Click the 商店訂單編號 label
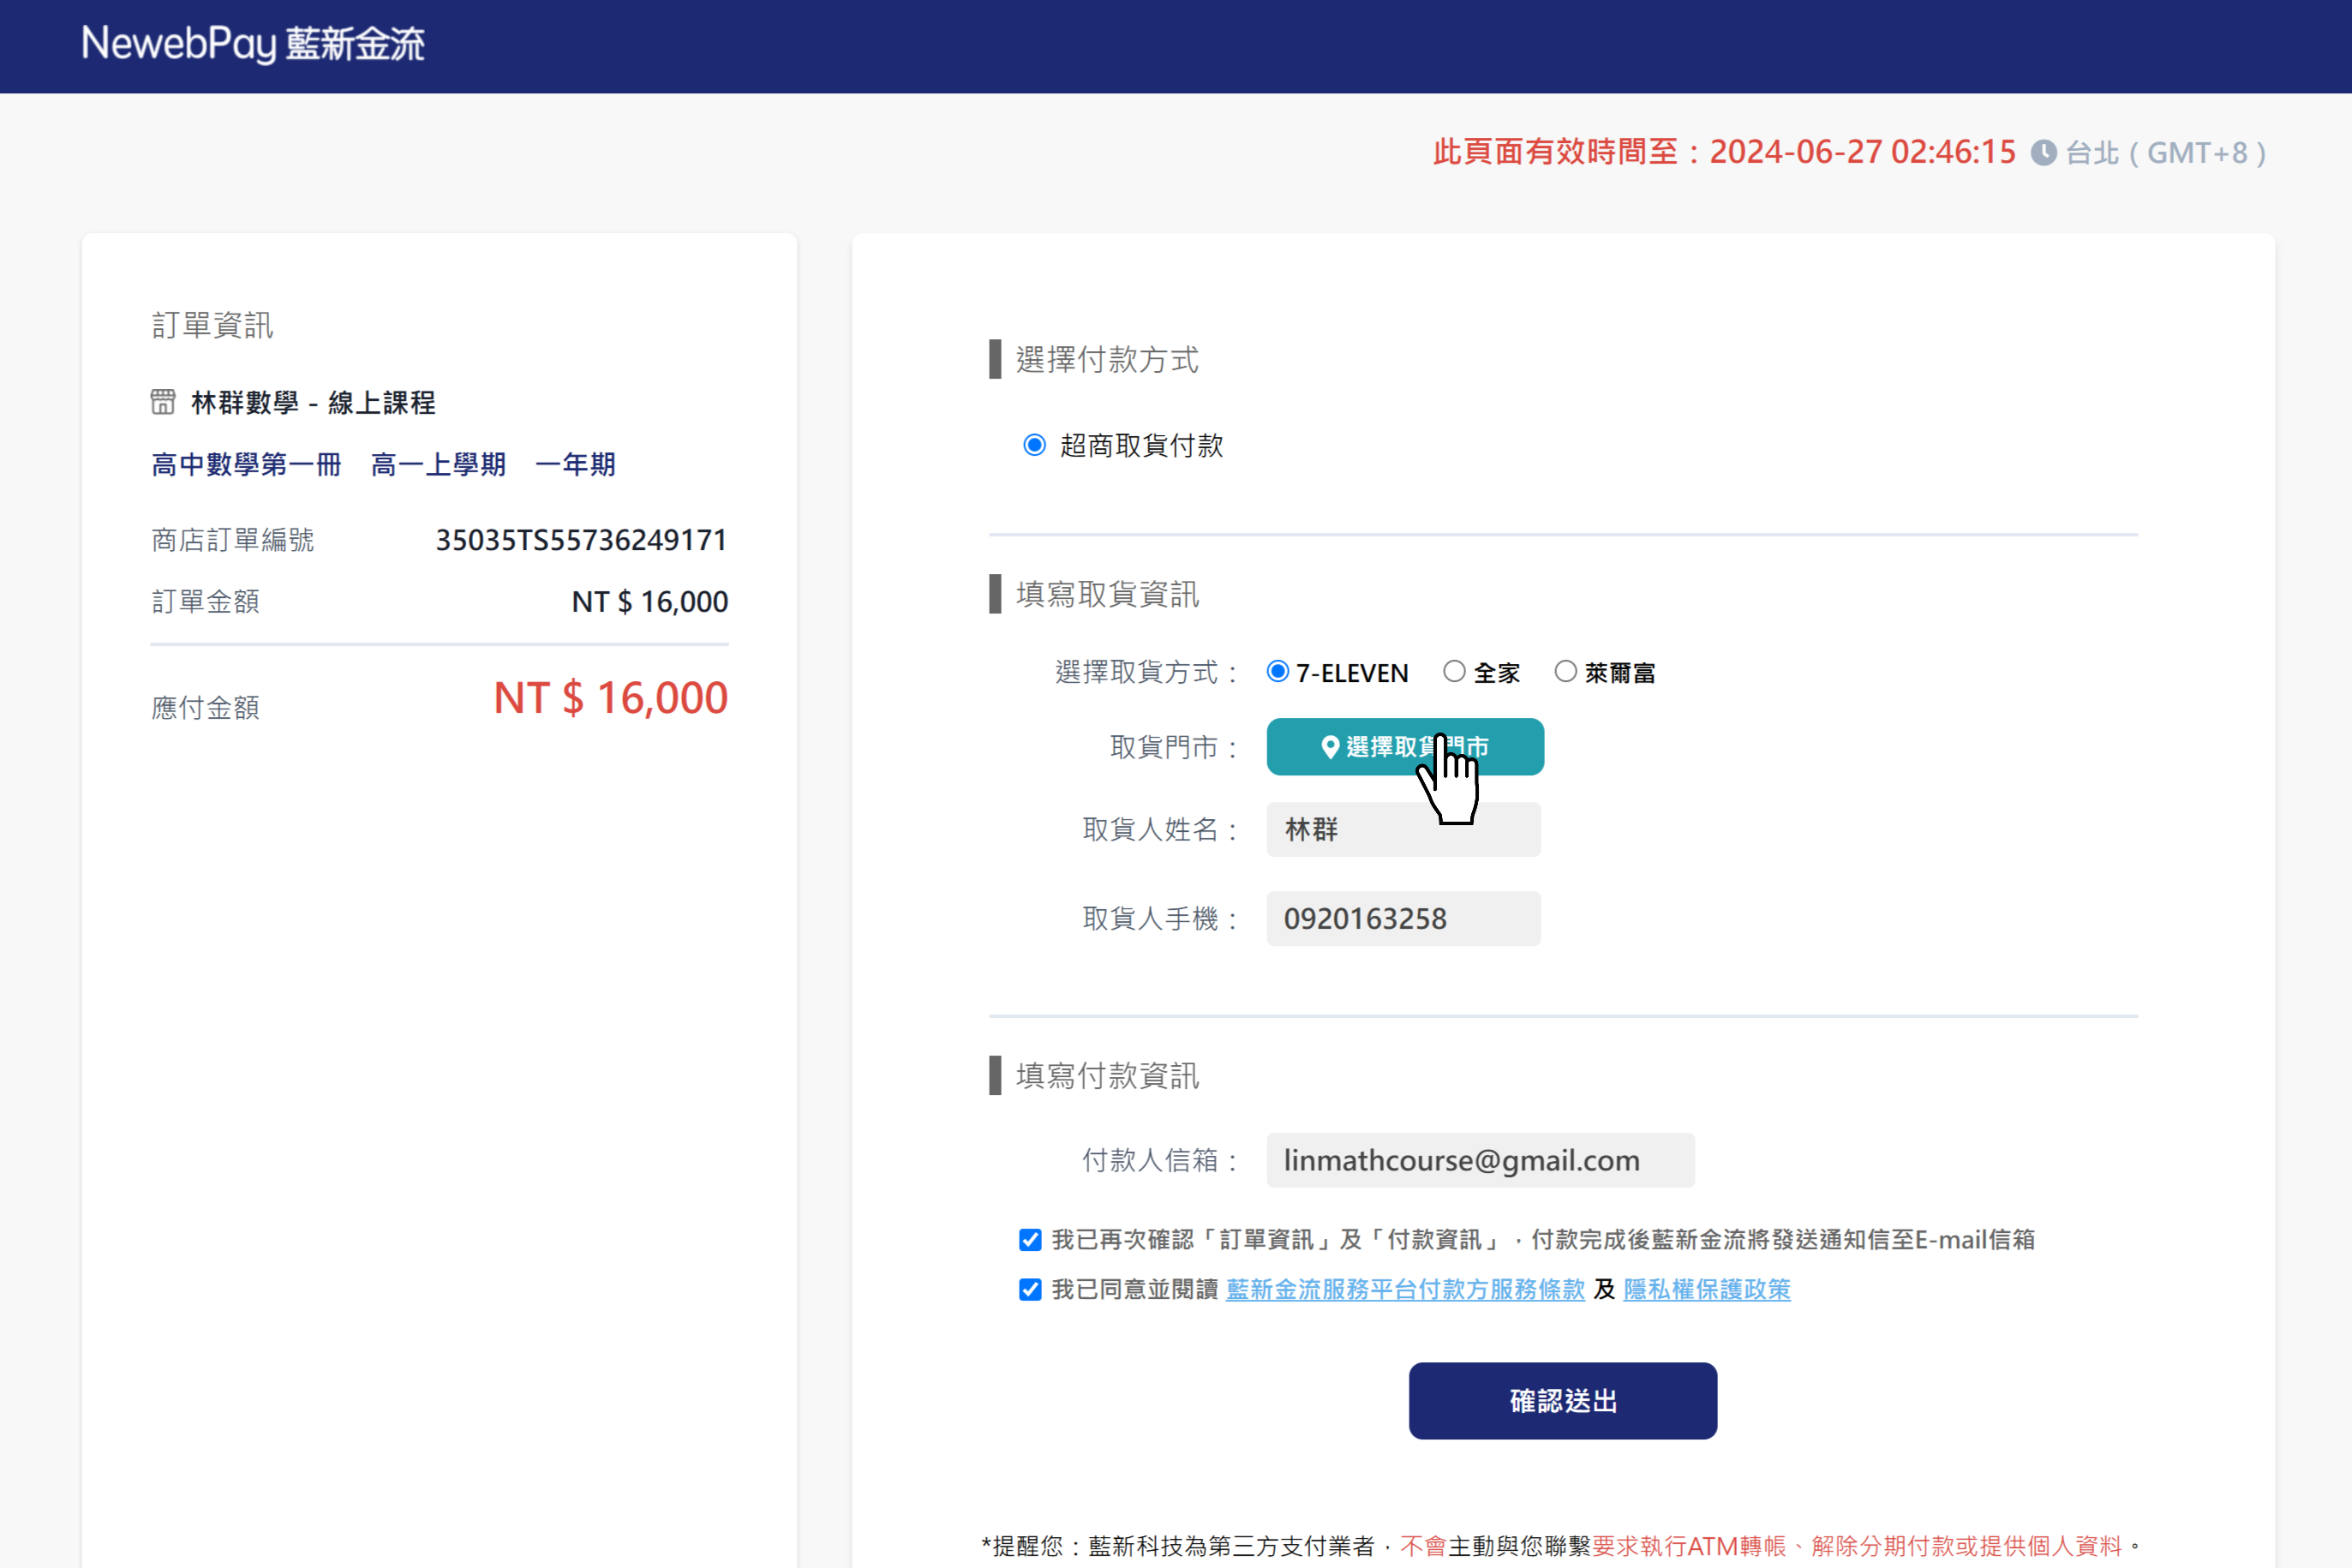 232,540
